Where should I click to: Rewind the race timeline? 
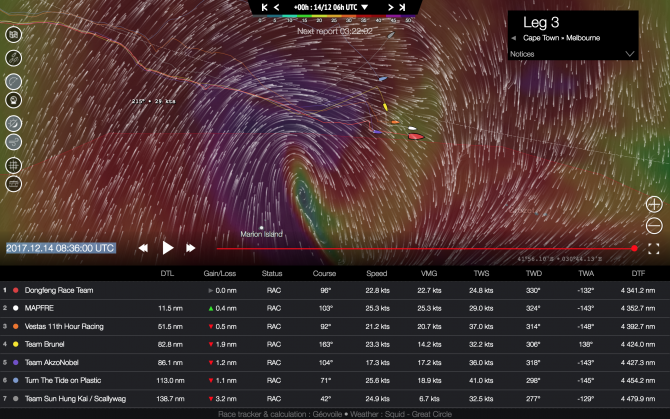point(143,247)
